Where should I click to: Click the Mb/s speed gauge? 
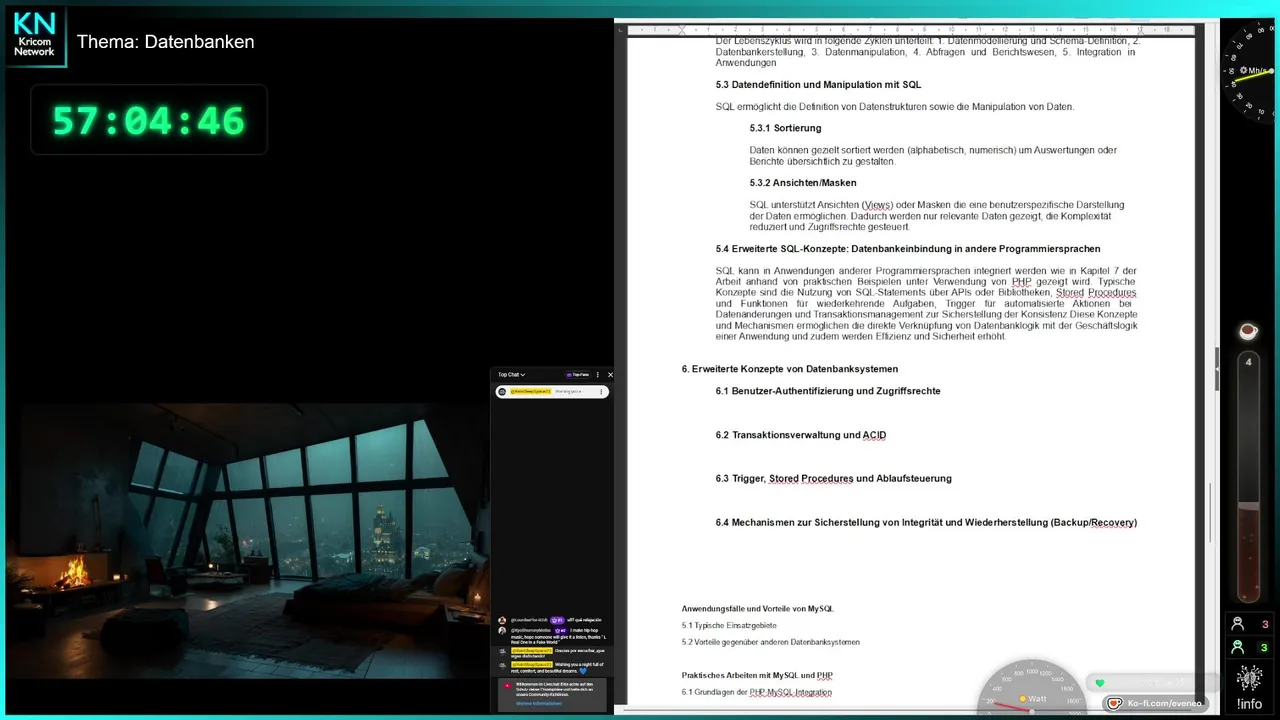(1250, 71)
